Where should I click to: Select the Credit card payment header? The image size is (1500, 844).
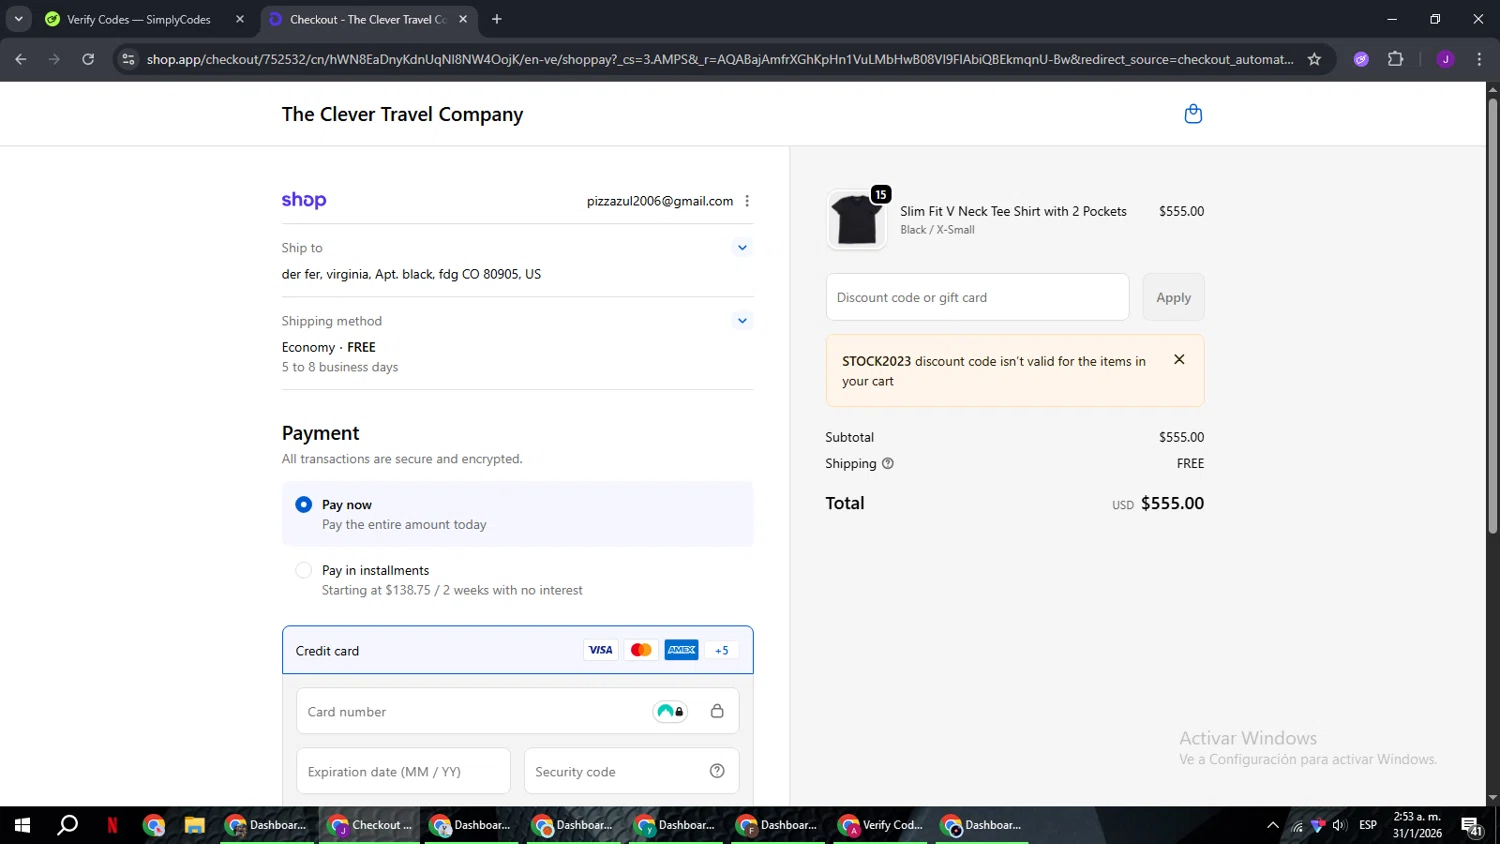[x=517, y=650]
